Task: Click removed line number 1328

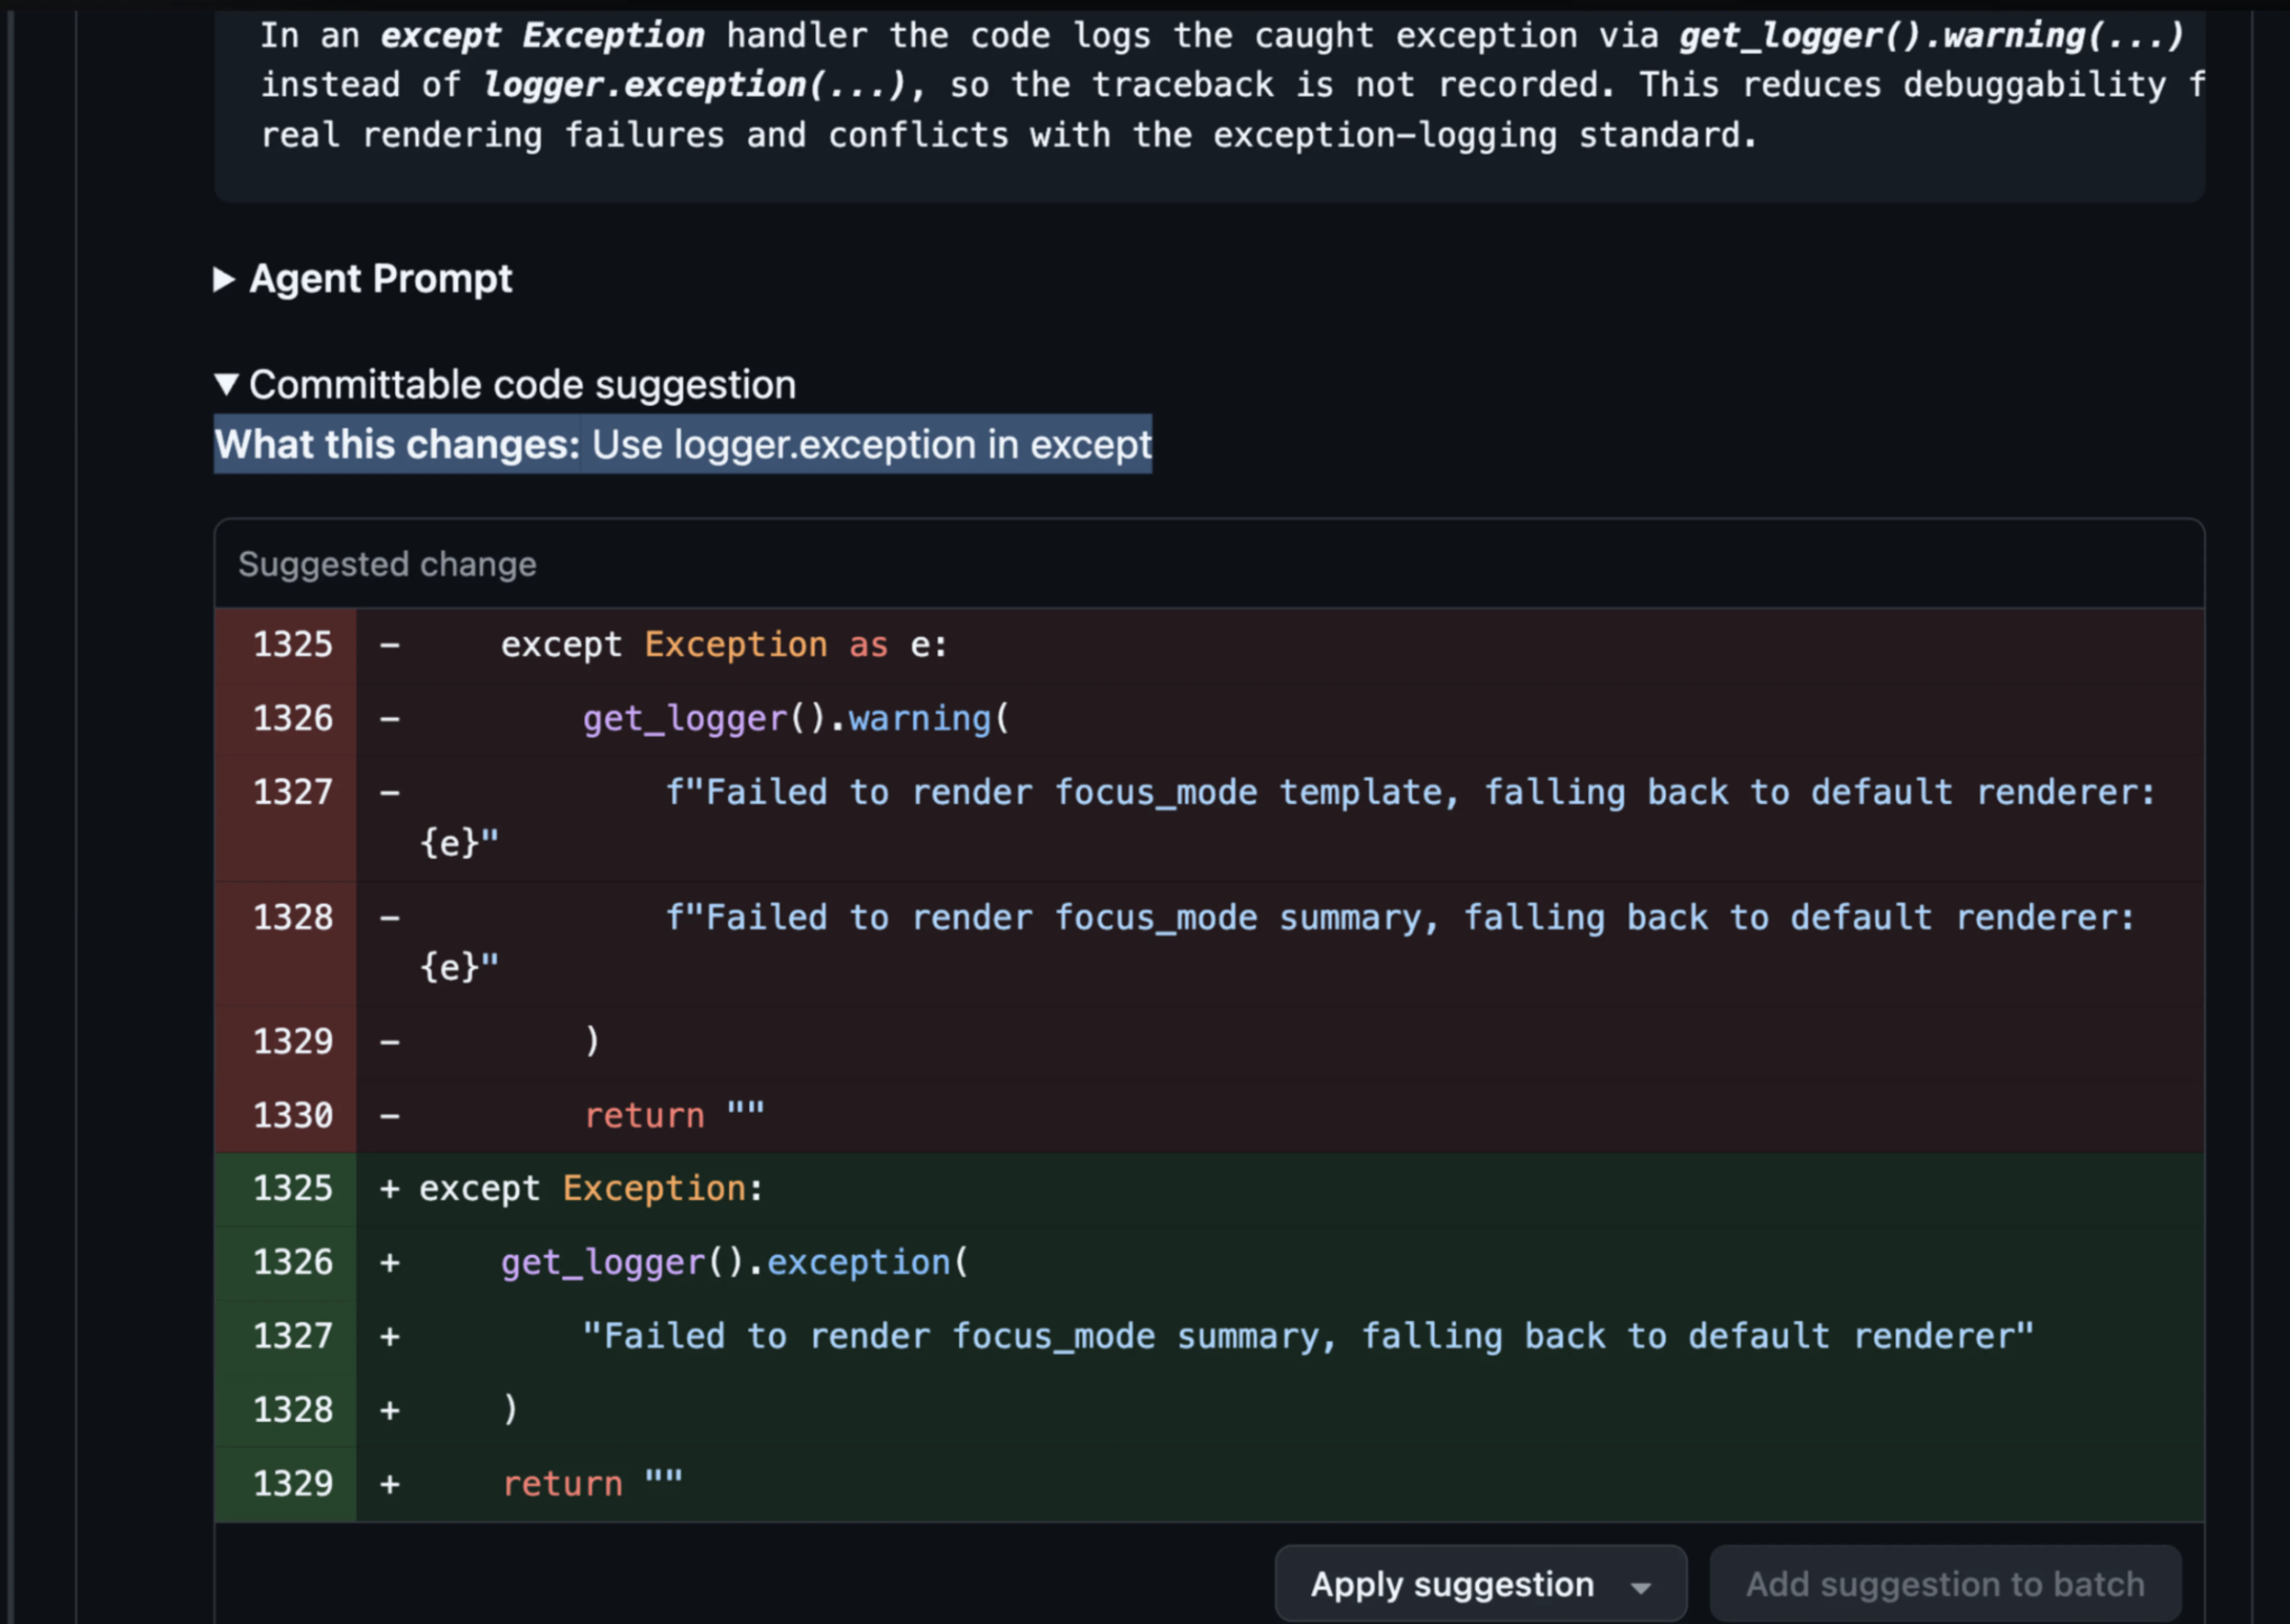Action: (x=292, y=918)
